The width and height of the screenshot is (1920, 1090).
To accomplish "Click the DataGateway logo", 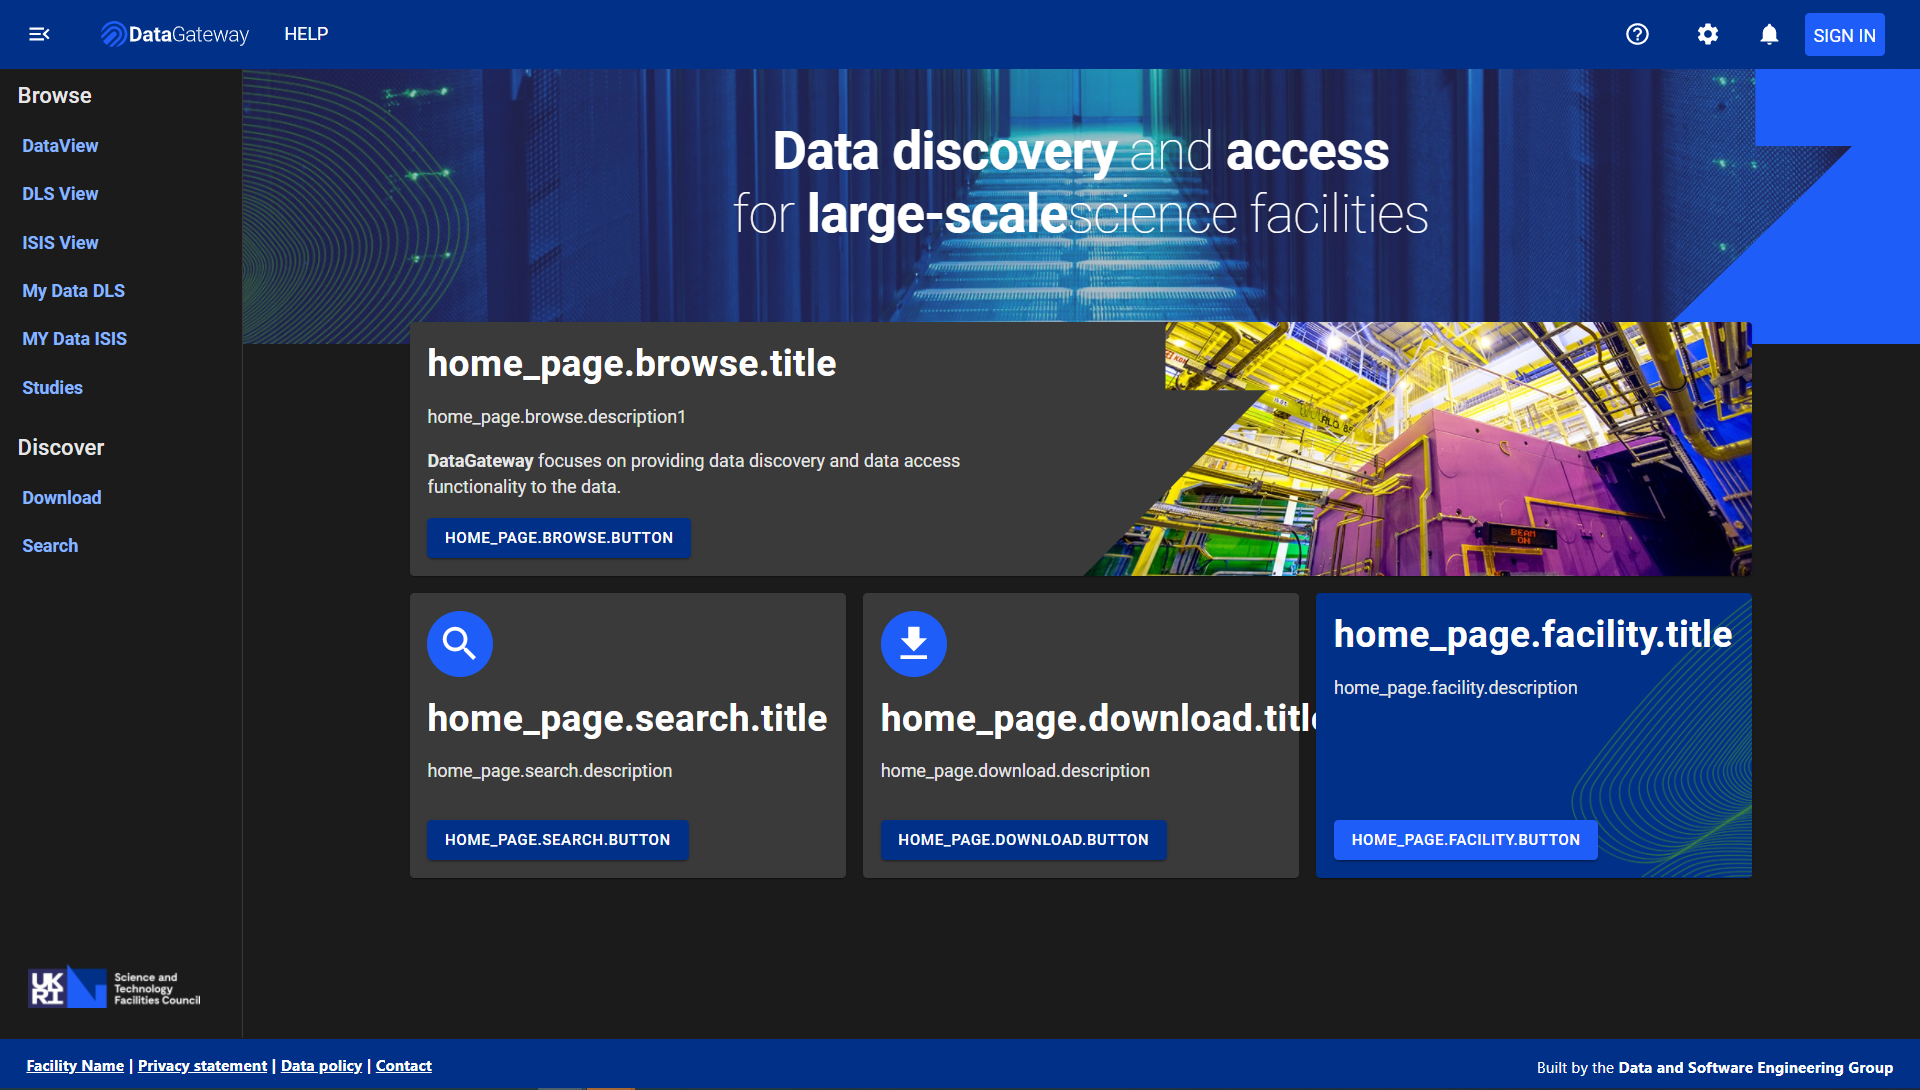I will [x=174, y=33].
